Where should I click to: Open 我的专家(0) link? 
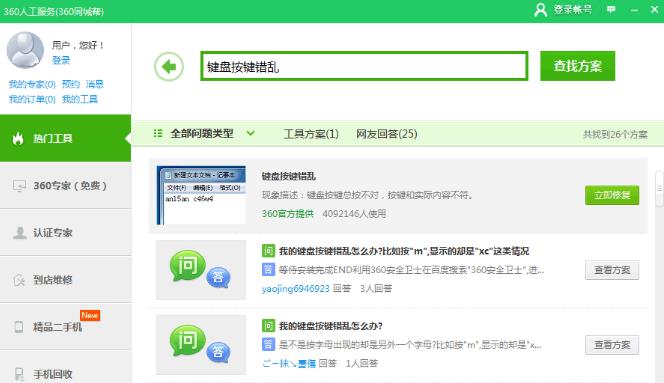pos(32,84)
